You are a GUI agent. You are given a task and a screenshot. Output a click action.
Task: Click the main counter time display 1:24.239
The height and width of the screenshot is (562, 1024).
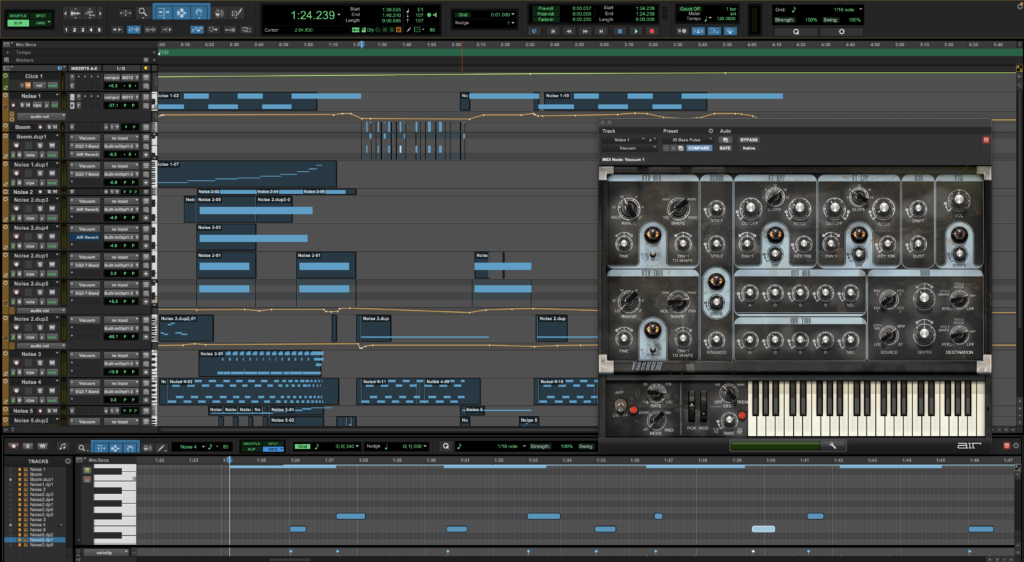point(313,16)
